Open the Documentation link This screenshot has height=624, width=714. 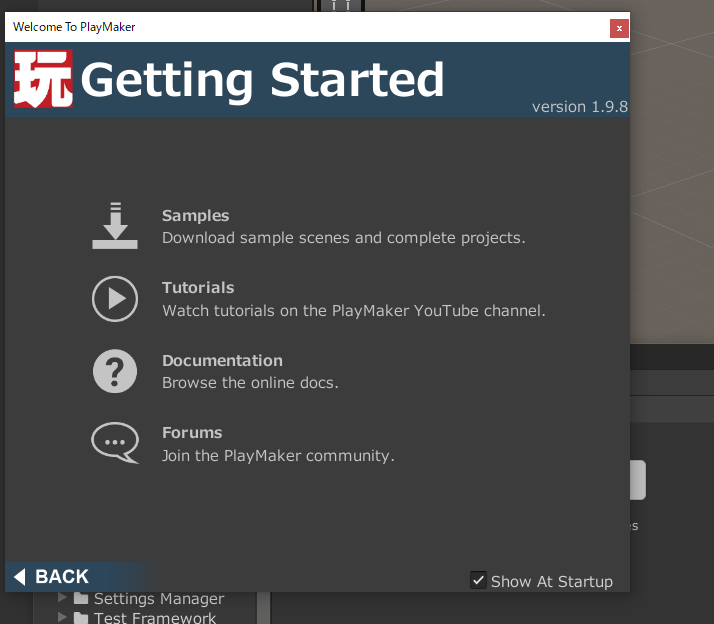coord(222,361)
